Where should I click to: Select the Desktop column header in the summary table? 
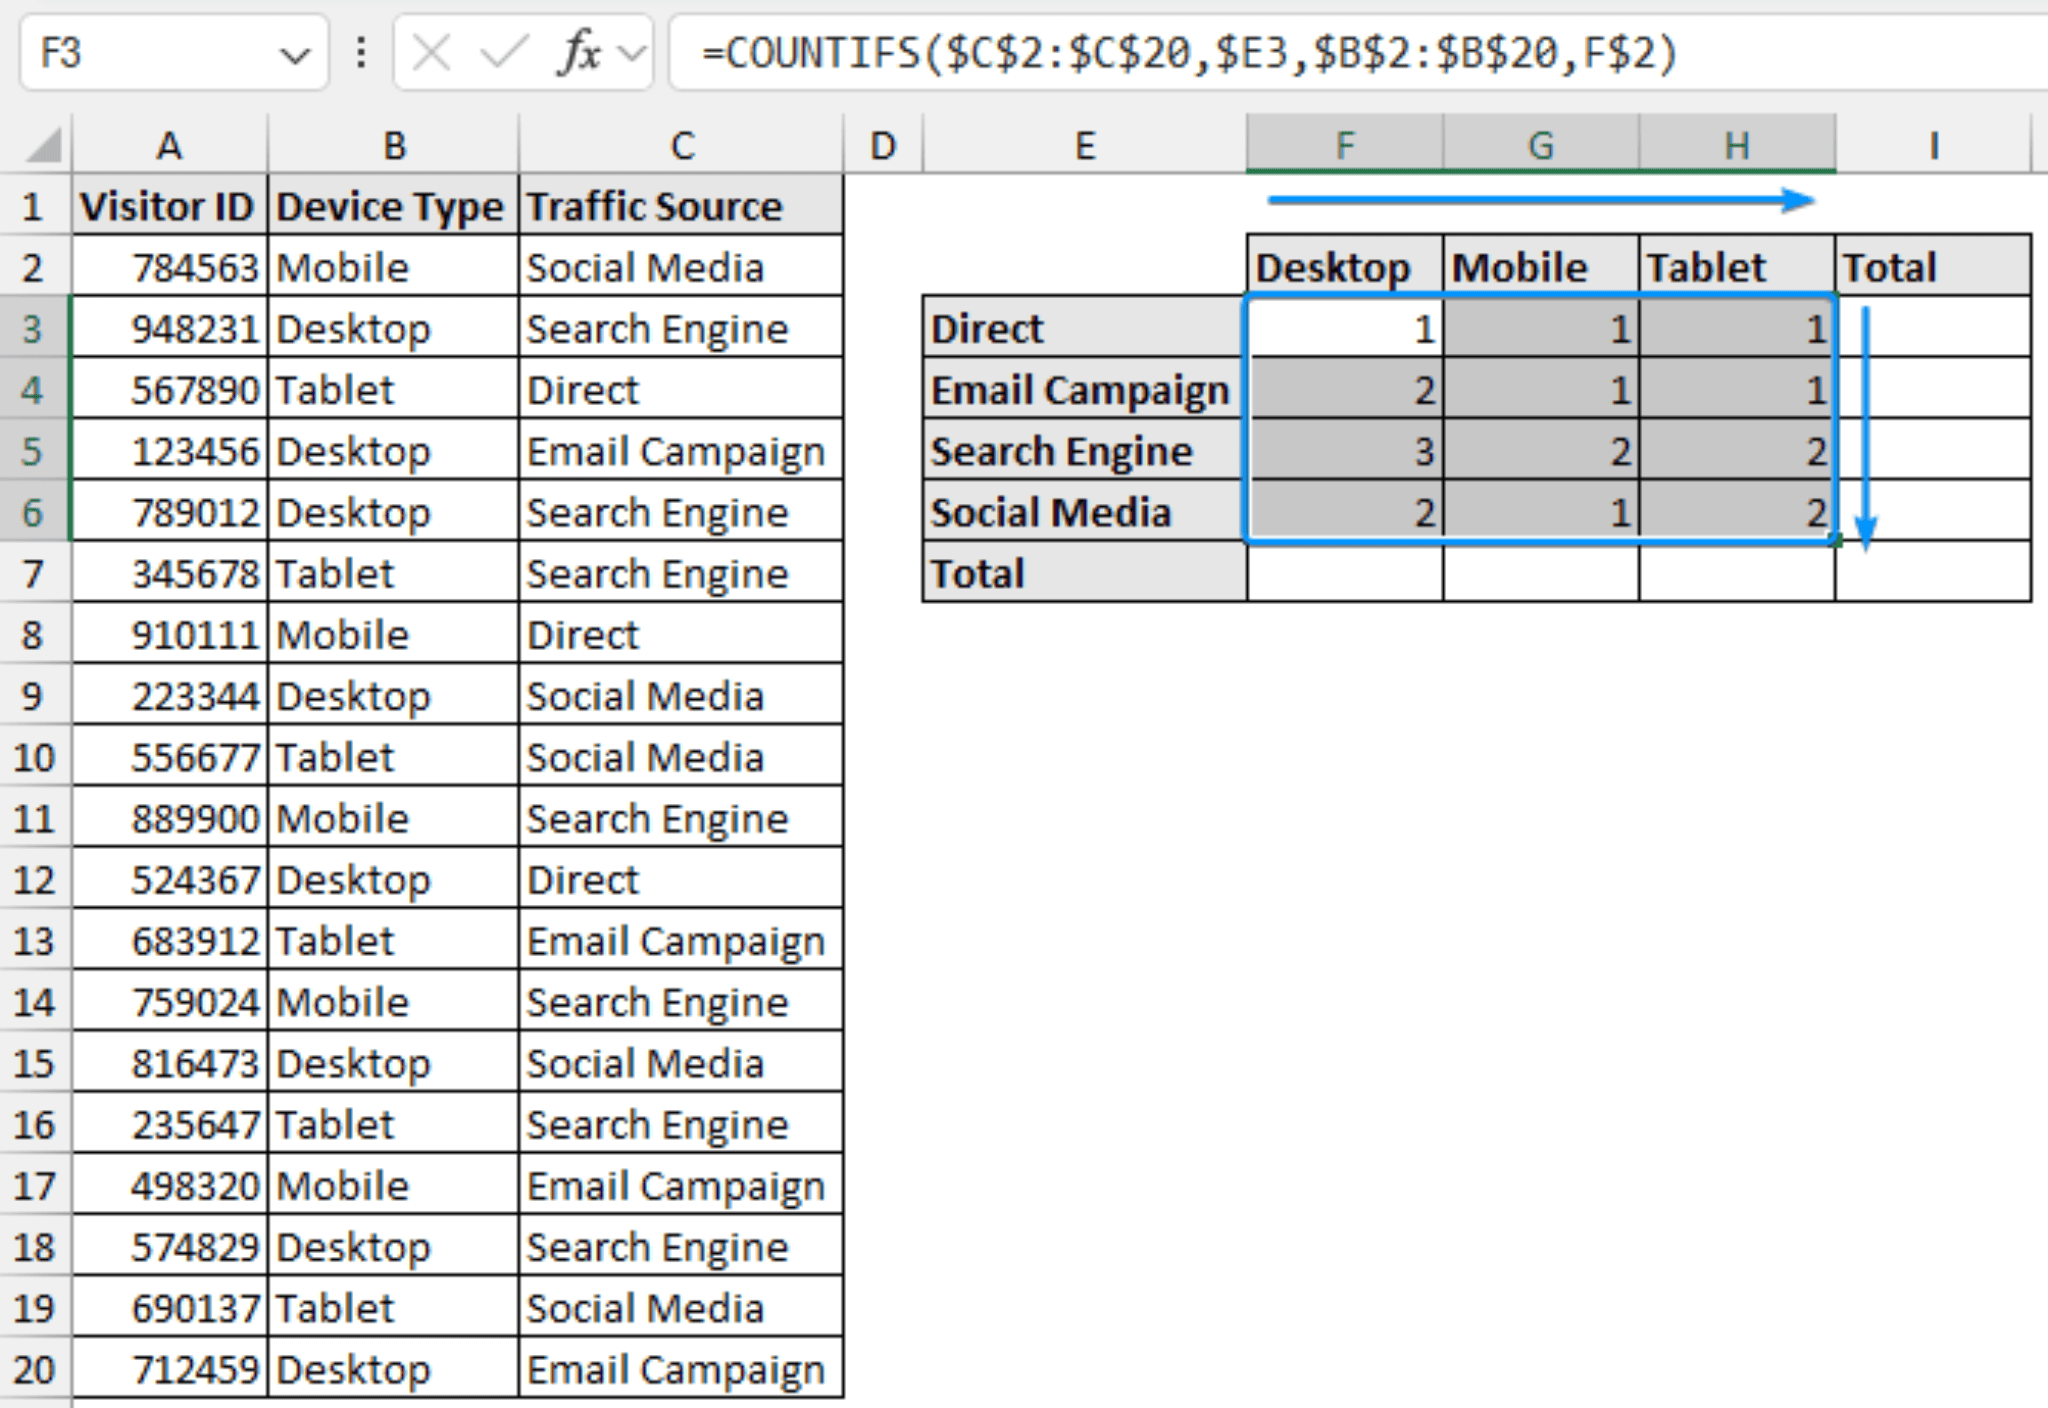(x=1335, y=267)
